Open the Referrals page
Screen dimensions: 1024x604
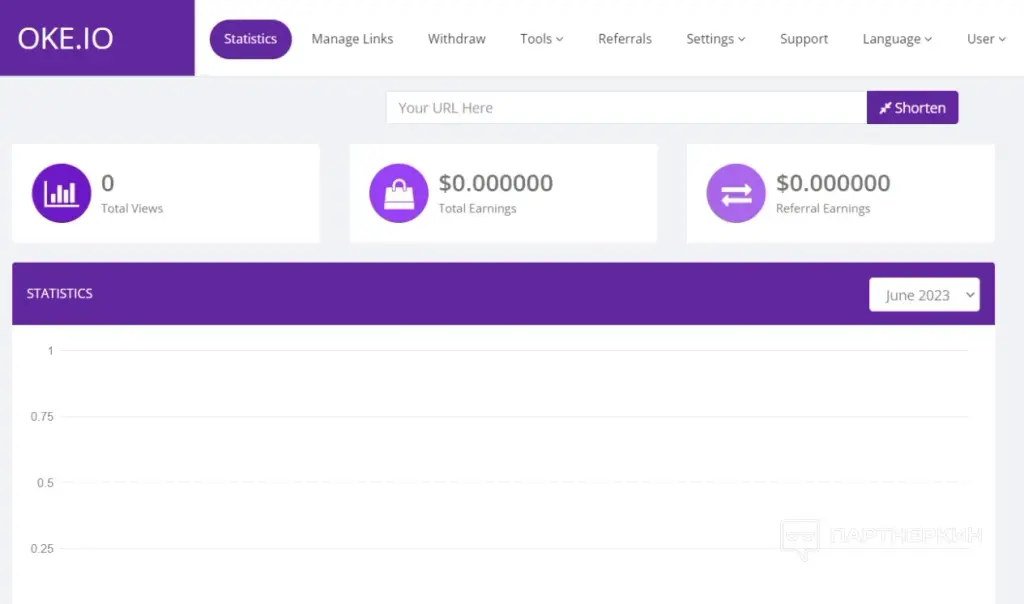[625, 39]
